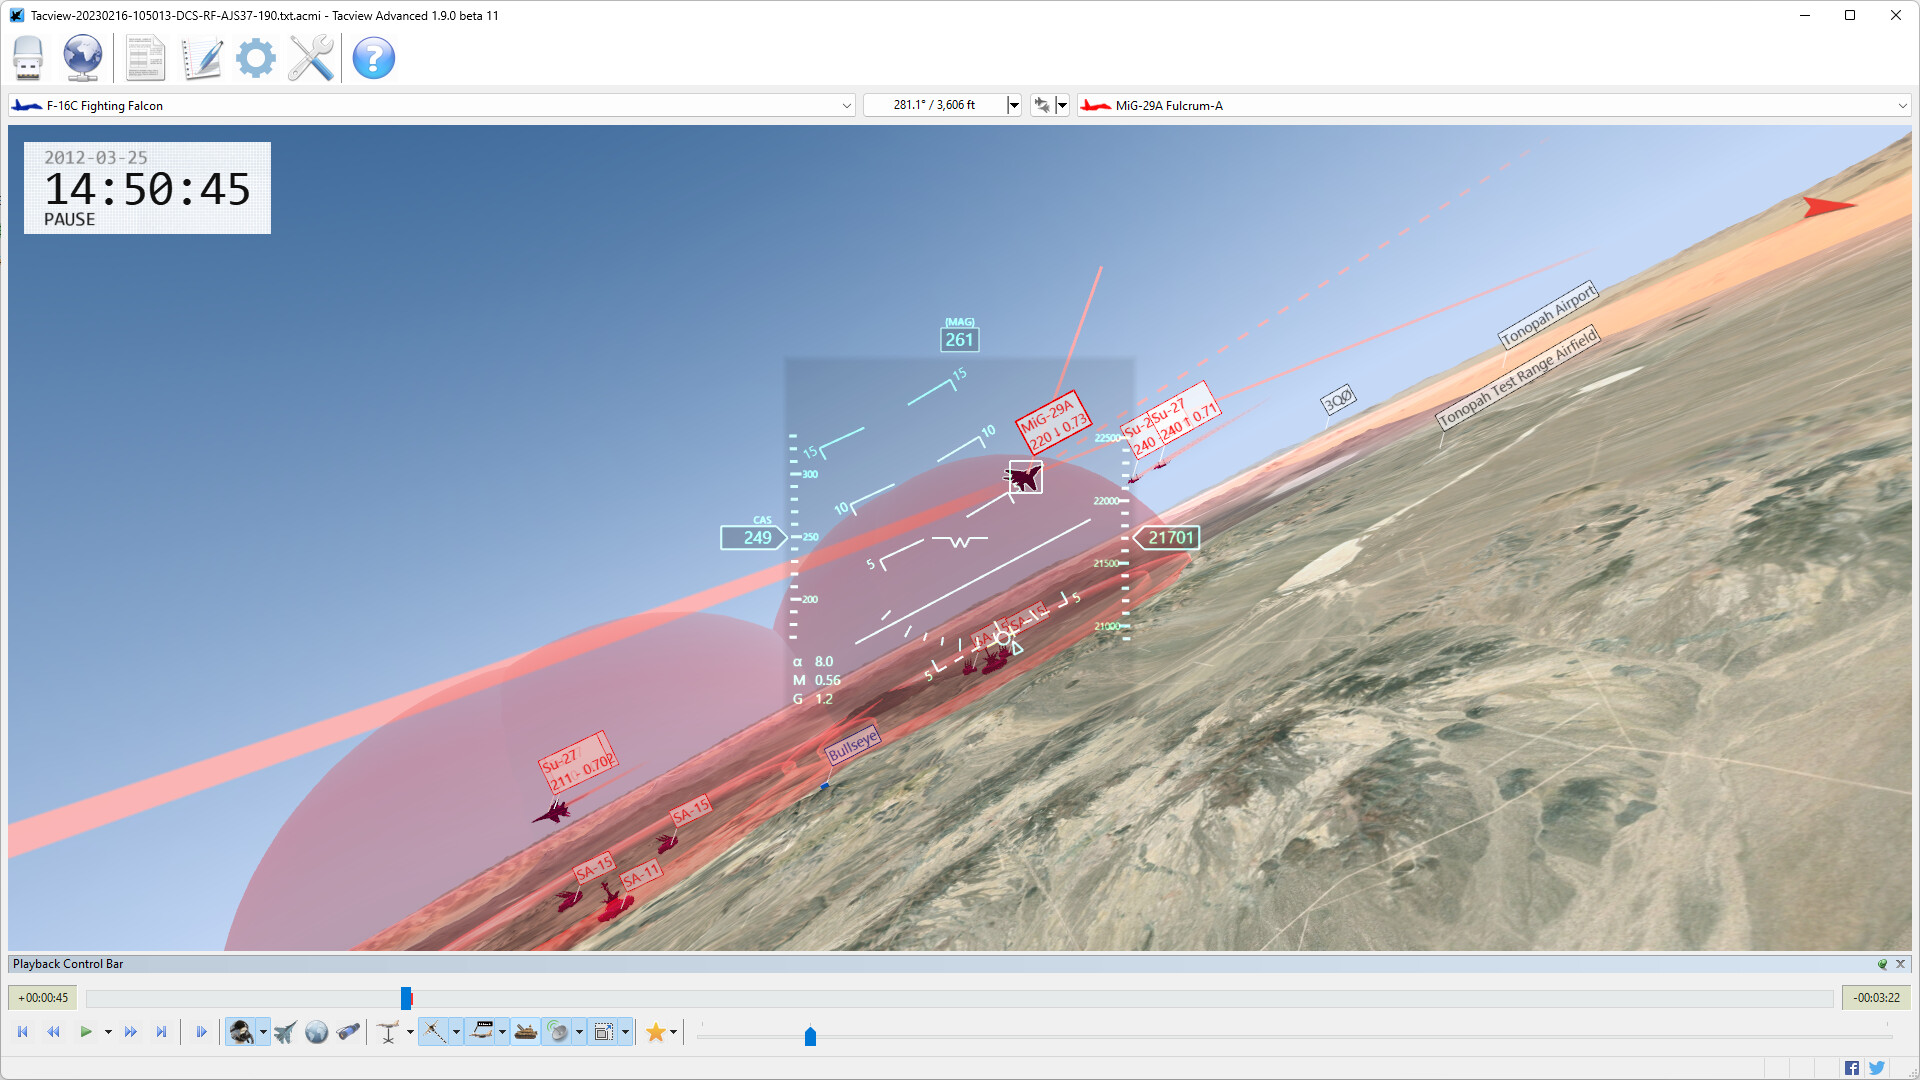Open Tacview settings
Viewport: 1920px width, 1080px height.
pos(255,58)
